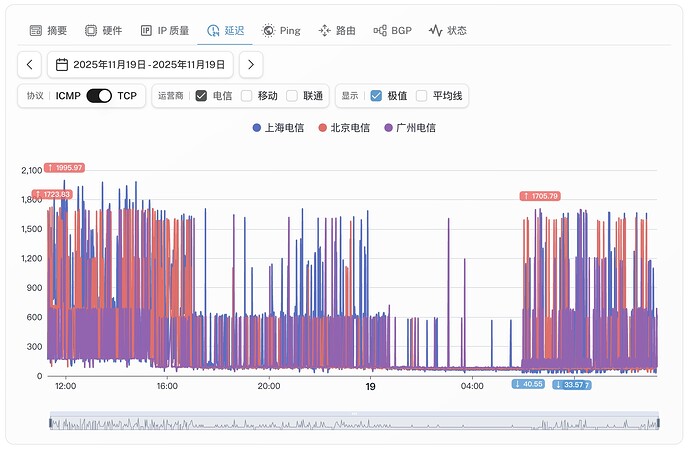Uncheck the 电信 carrier checkbox

click(201, 96)
